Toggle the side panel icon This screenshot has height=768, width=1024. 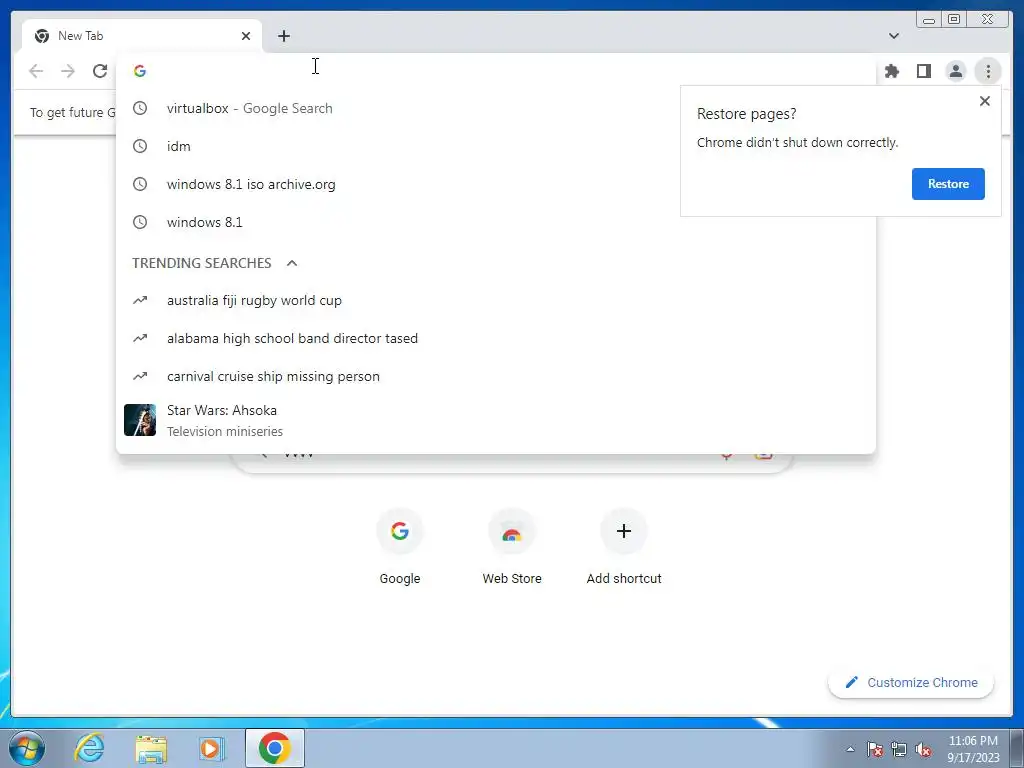[x=923, y=71]
